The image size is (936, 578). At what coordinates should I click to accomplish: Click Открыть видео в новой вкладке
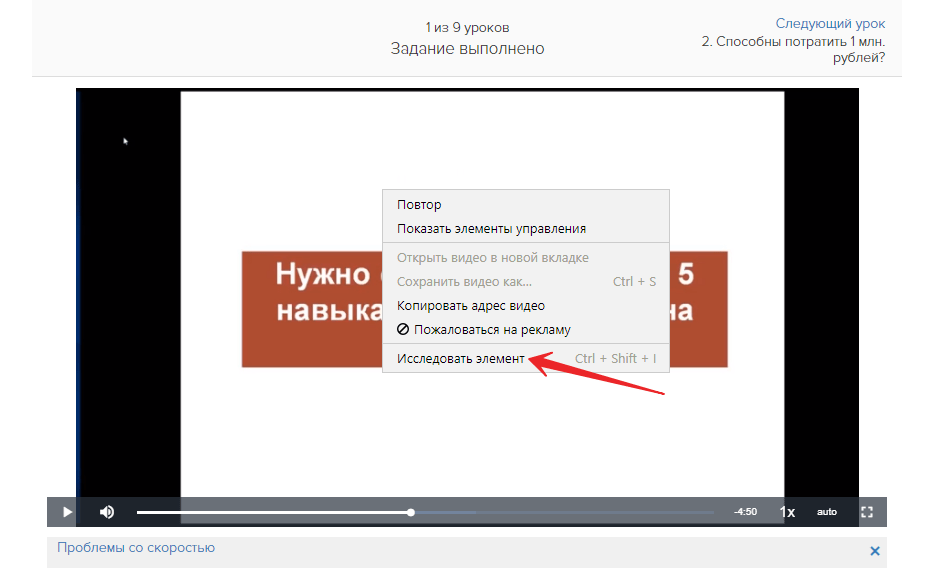[525, 257]
